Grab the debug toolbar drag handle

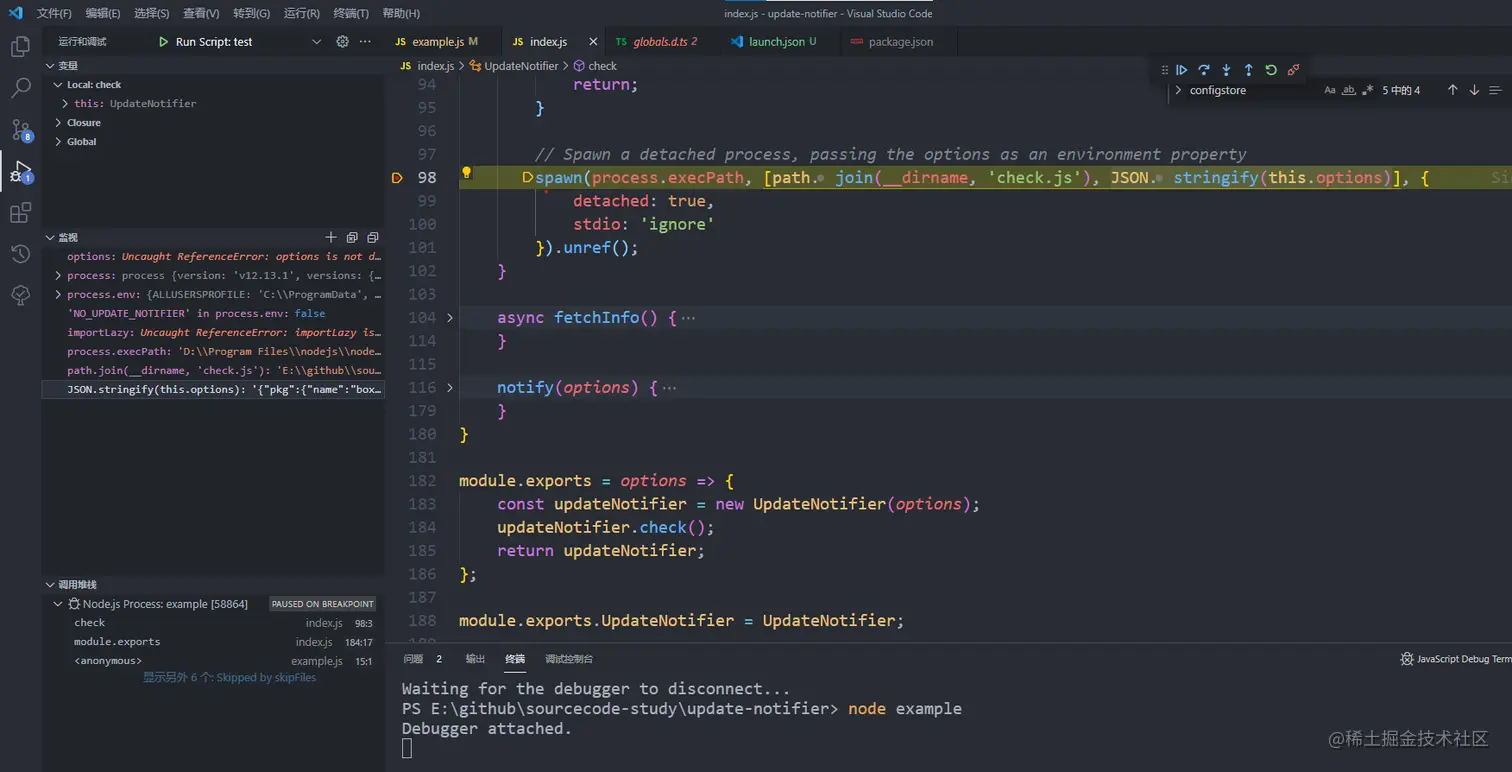[x=1164, y=70]
